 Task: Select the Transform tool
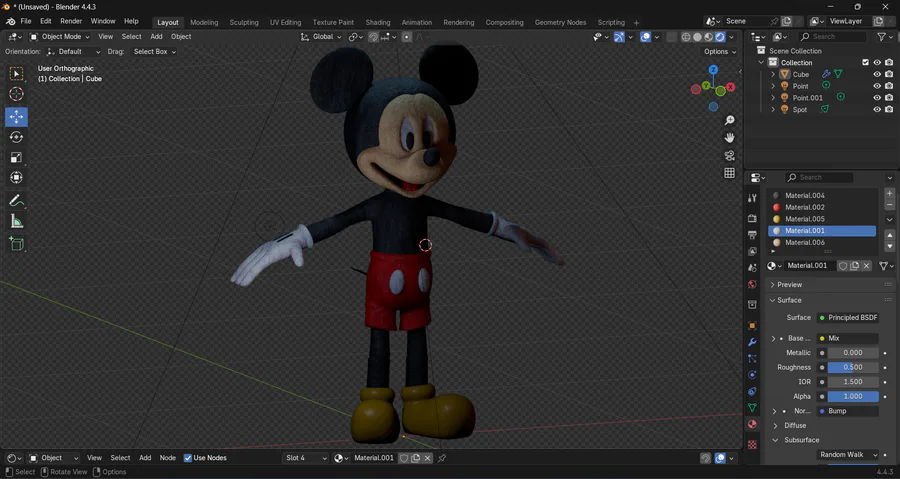click(16, 177)
